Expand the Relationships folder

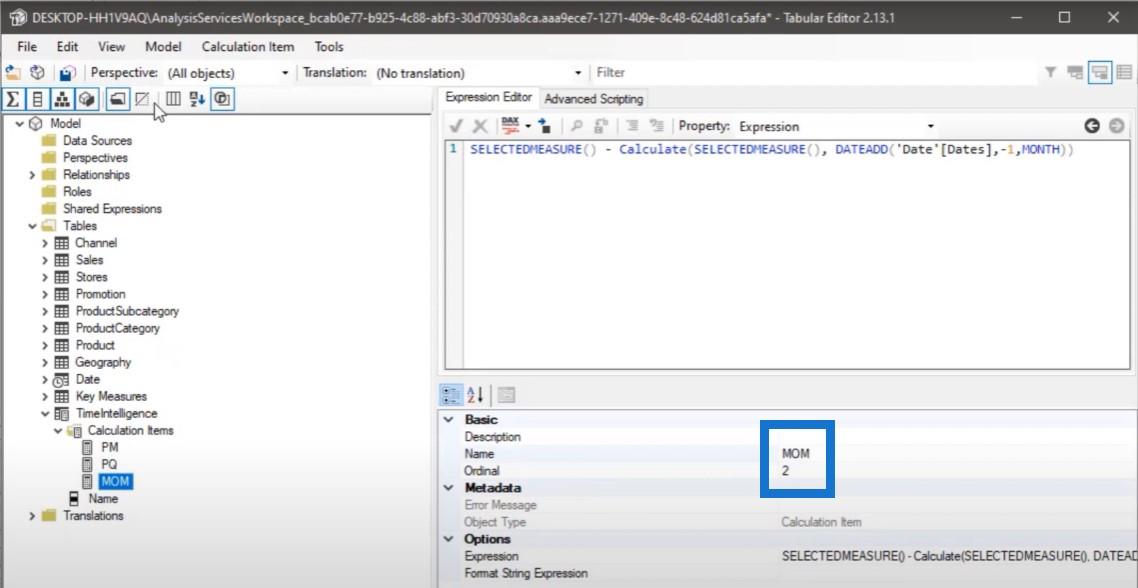(x=32, y=175)
